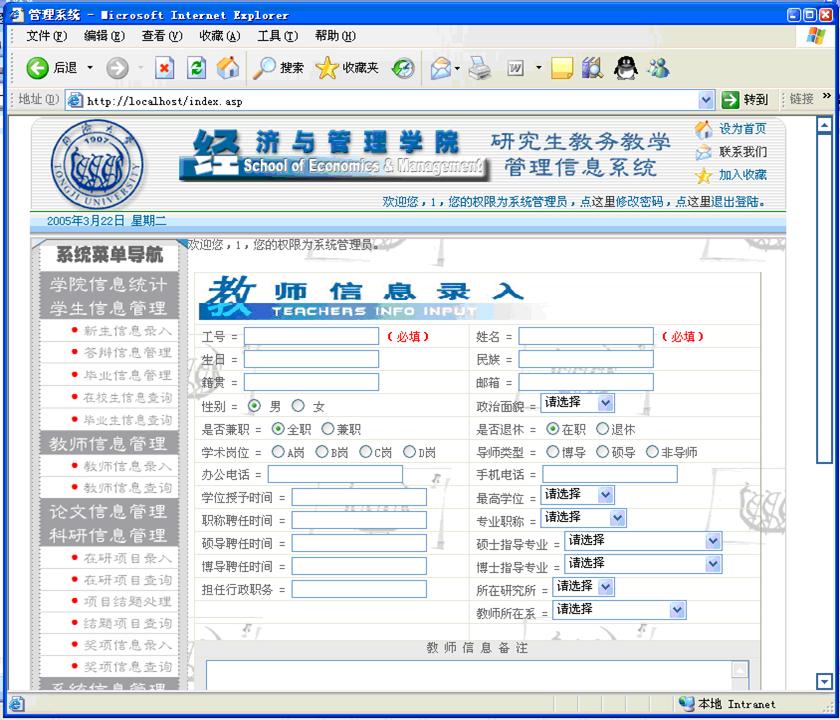840x720 pixels.
Task: Click the green Go arrow button
Action: (x=730, y=100)
